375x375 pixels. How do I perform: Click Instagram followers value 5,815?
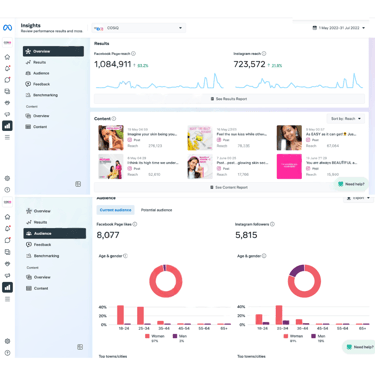coord(246,235)
